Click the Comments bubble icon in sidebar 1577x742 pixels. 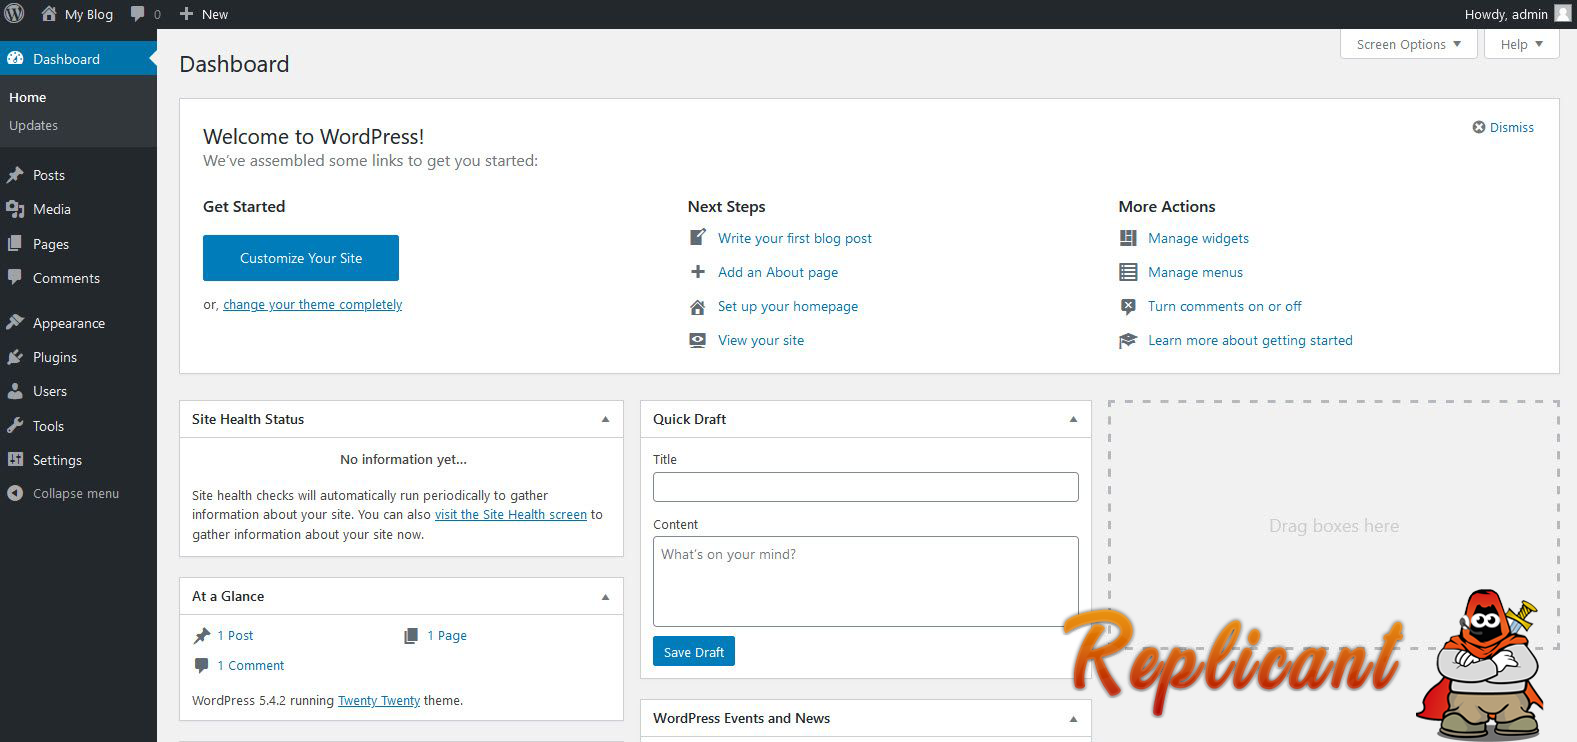pos(15,278)
